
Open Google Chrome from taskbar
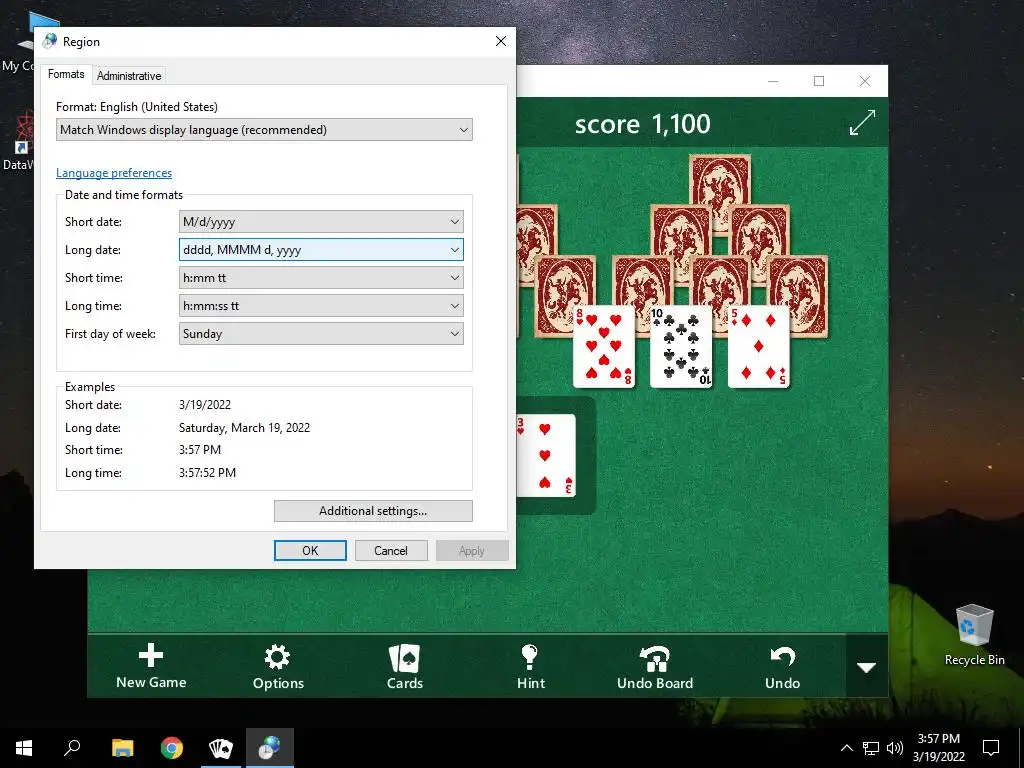(172, 748)
